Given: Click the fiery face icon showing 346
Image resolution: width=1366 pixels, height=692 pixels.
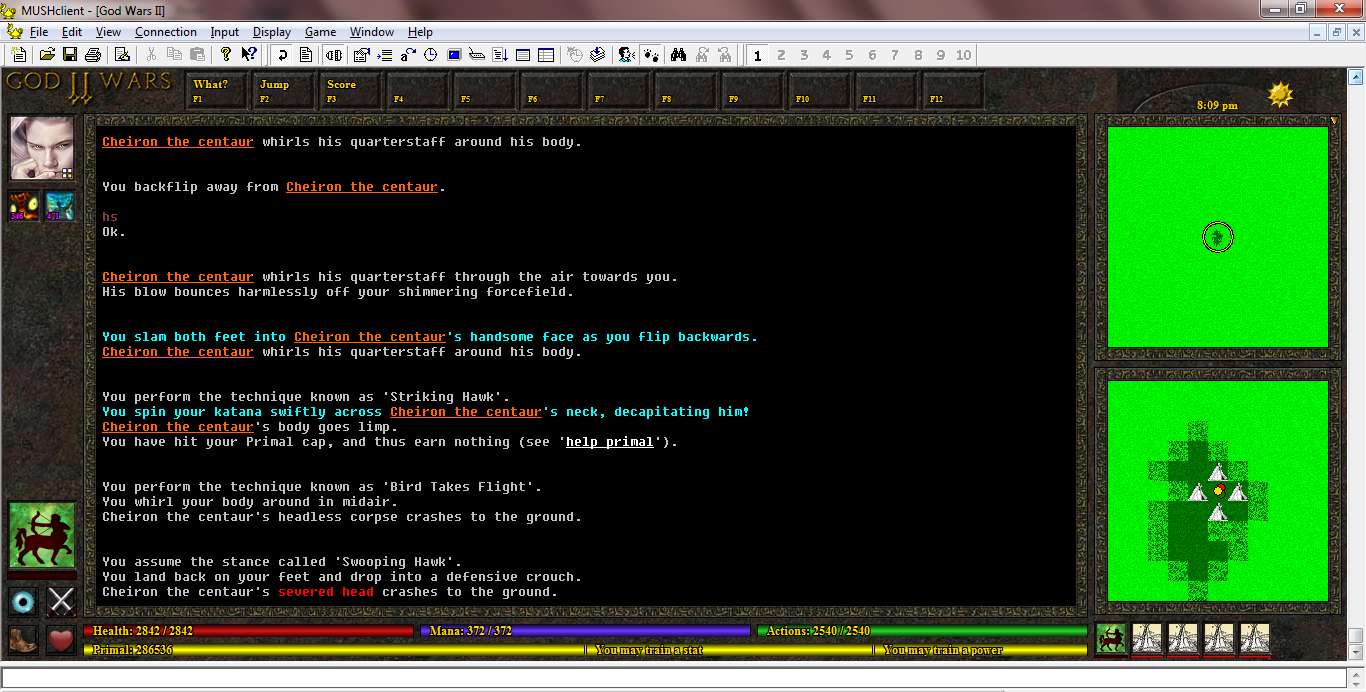Looking at the screenshot, I should pos(24,206).
